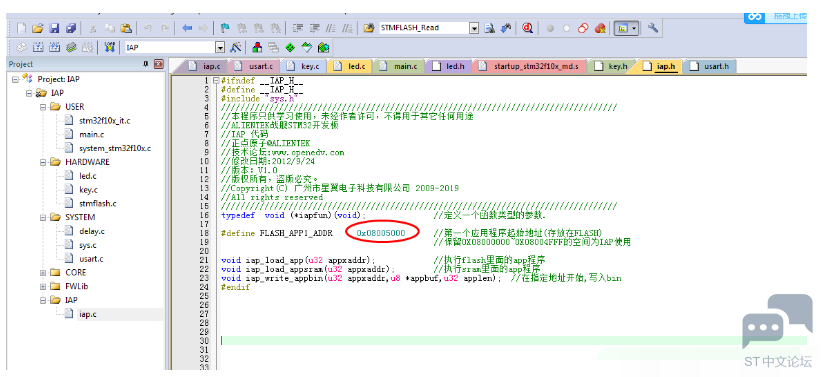Kill all breakpoints icon
Viewport: 821px width, 377px height.
[x=600, y=28]
